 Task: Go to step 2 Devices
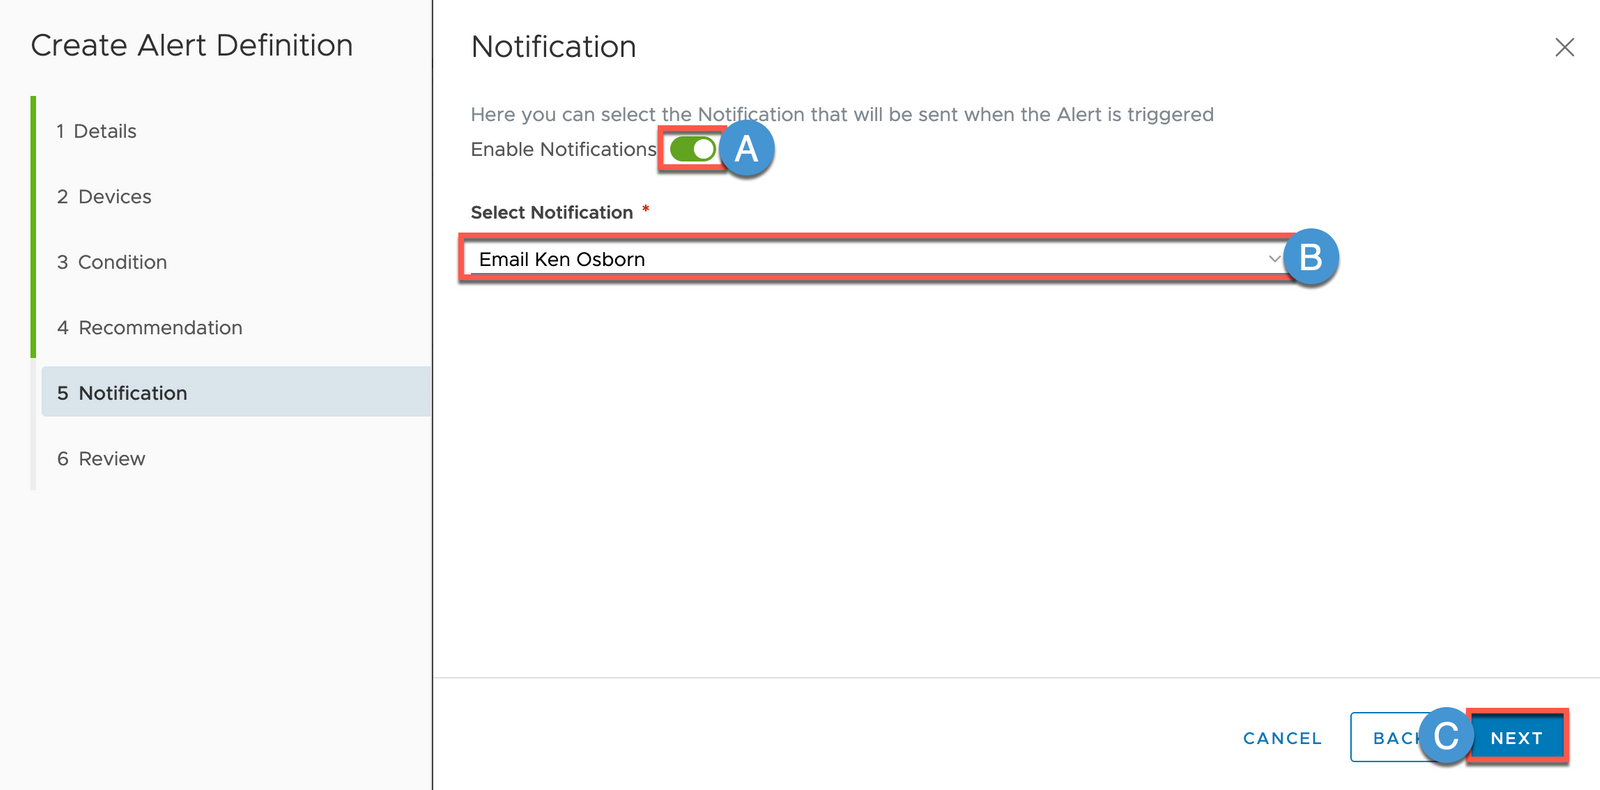(104, 197)
